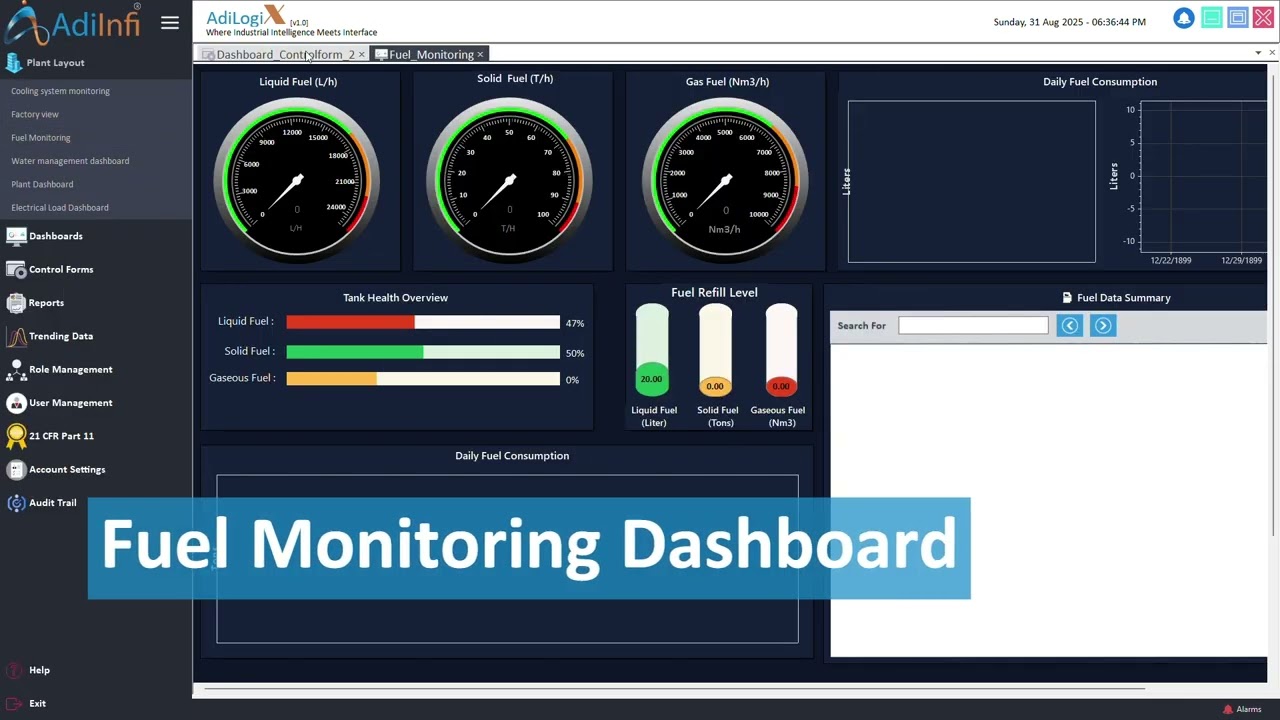The image size is (1280, 720).
Task: Click the Liquid Fuel (L/h) gauge
Action: click(297, 182)
